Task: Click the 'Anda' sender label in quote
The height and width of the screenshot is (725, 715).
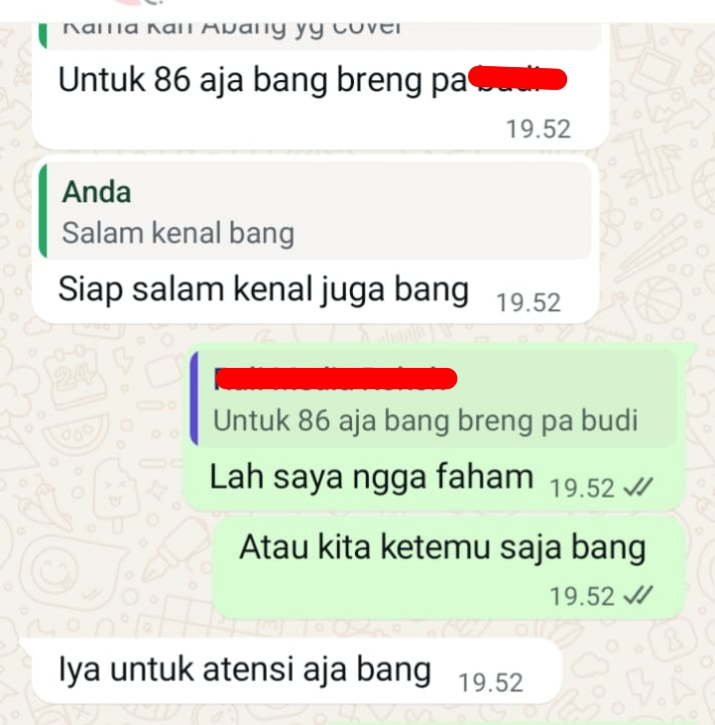Action: (x=97, y=192)
